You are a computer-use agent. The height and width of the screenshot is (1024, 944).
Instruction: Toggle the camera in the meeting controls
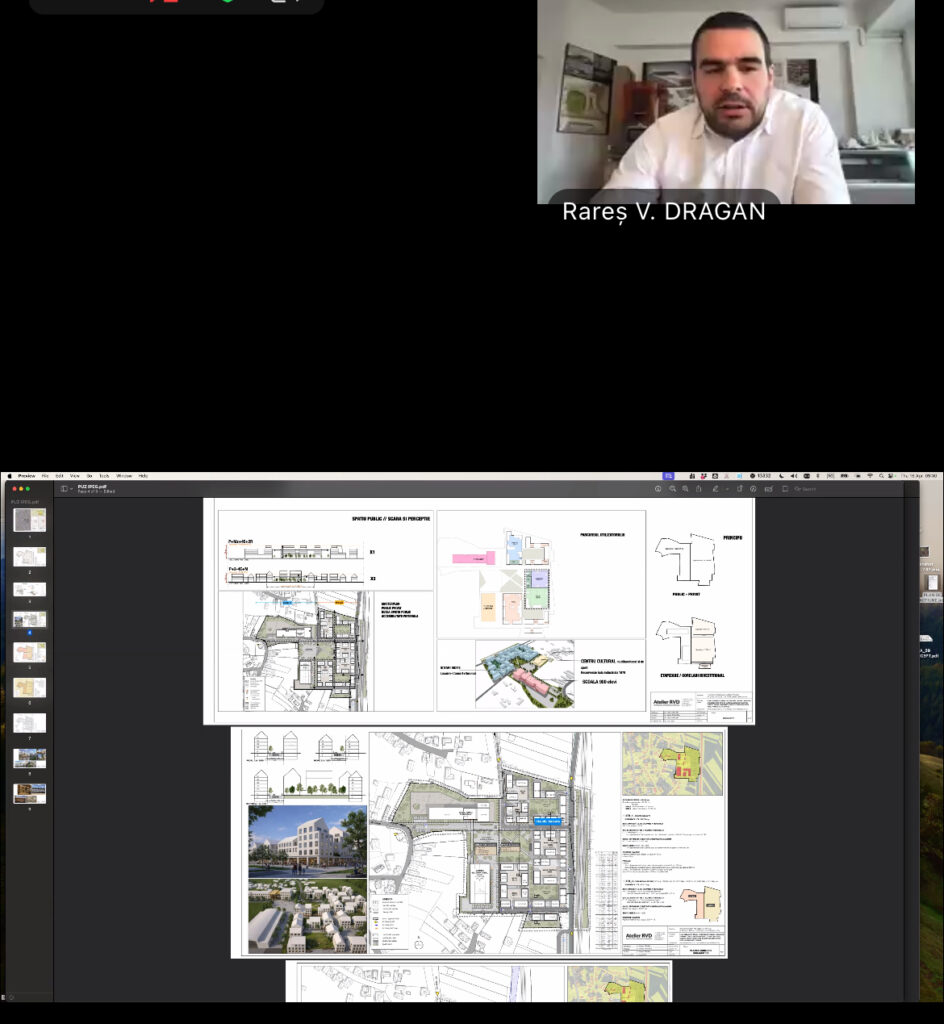pyautogui.click(x=226, y=4)
